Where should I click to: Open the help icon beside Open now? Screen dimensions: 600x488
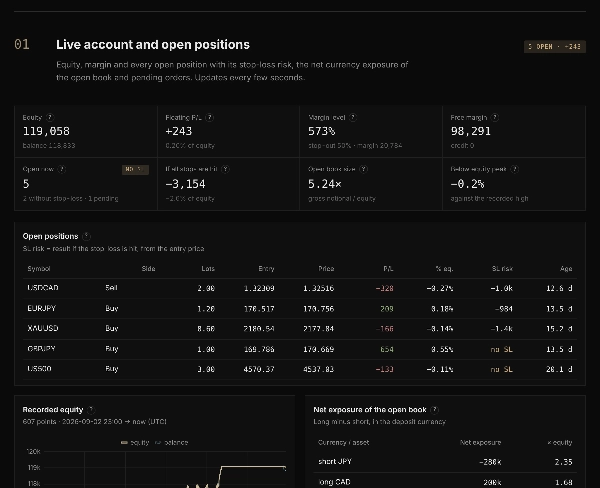tap(62, 169)
